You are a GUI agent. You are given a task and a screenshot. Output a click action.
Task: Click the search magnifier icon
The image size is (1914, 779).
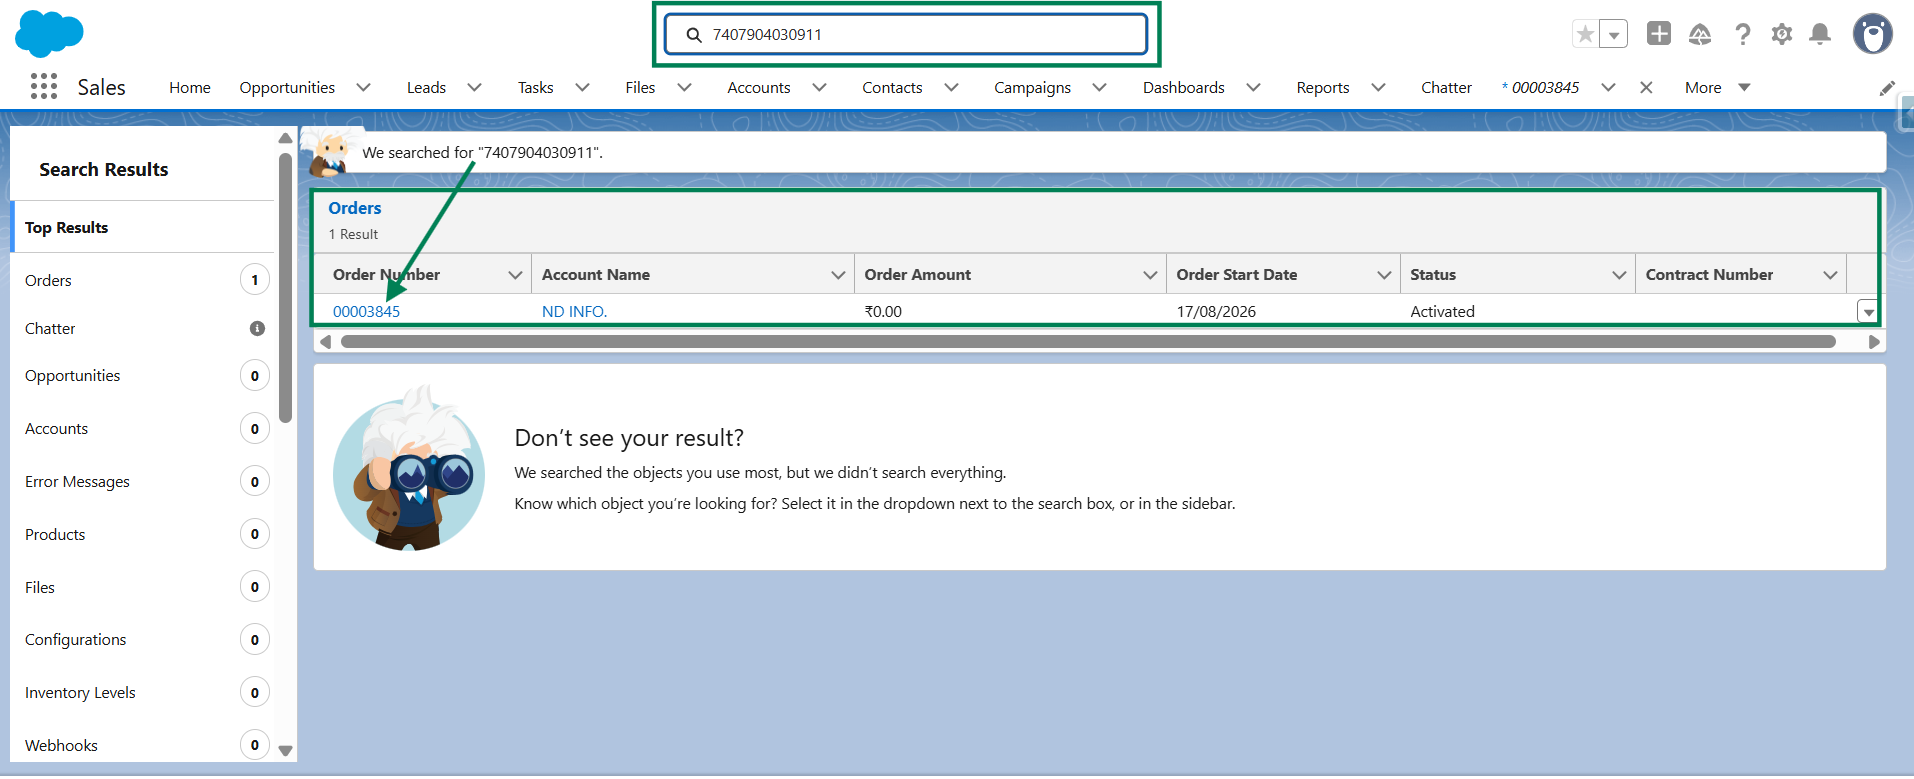[x=694, y=35]
